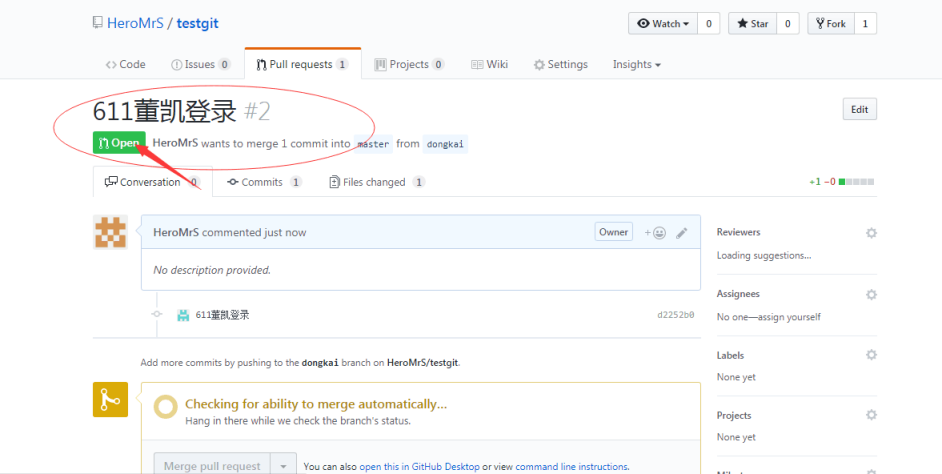Viewport: 942px width, 474px height.
Task: Click the commit author avatar icon
Action: coord(183,315)
